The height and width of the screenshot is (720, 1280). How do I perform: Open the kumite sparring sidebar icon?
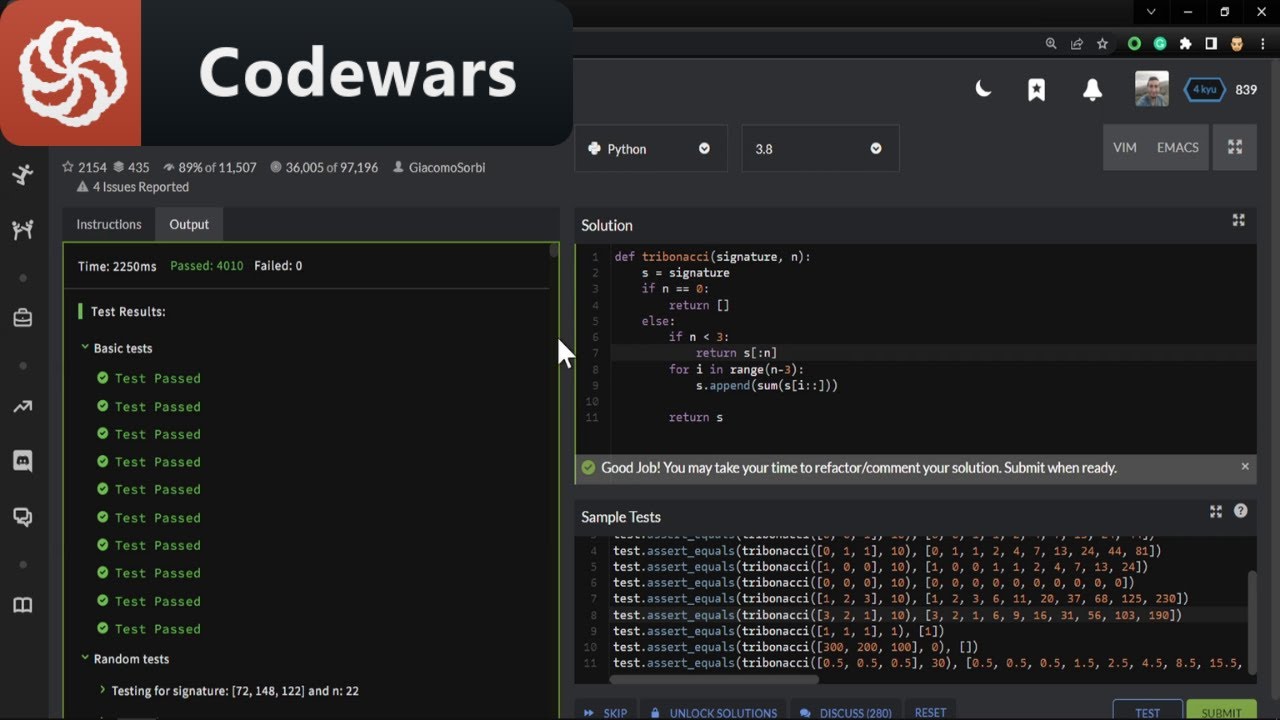(x=22, y=231)
